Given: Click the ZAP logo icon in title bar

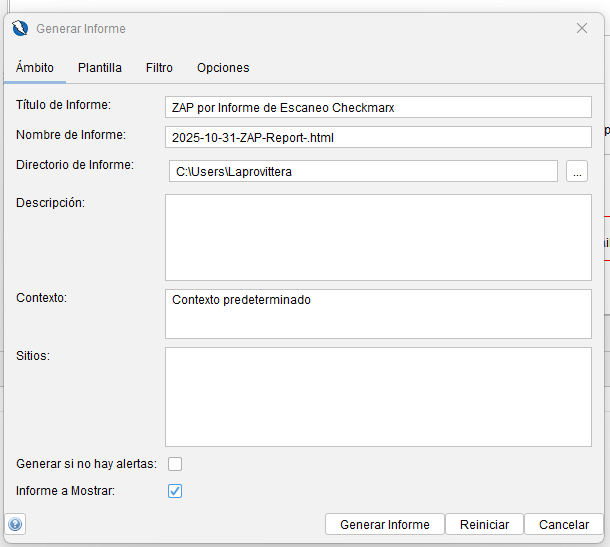Looking at the screenshot, I should coord(20,29).
